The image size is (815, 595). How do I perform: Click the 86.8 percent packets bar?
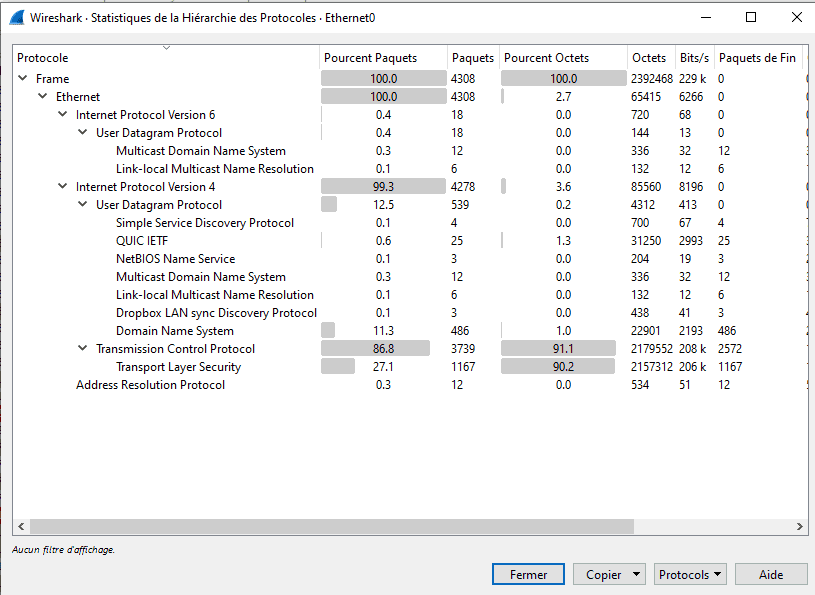pyautogui.click(x=375, y=349)
